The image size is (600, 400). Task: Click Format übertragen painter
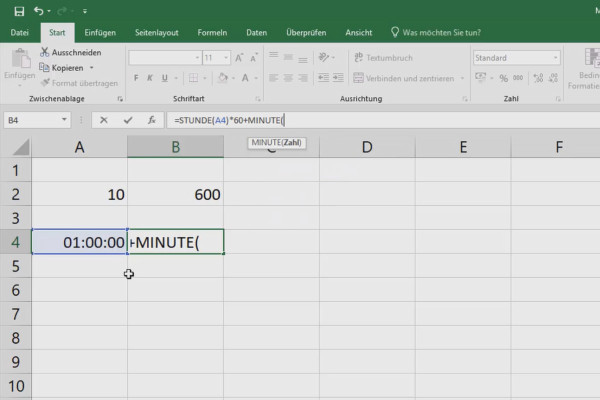click(79, 83)
